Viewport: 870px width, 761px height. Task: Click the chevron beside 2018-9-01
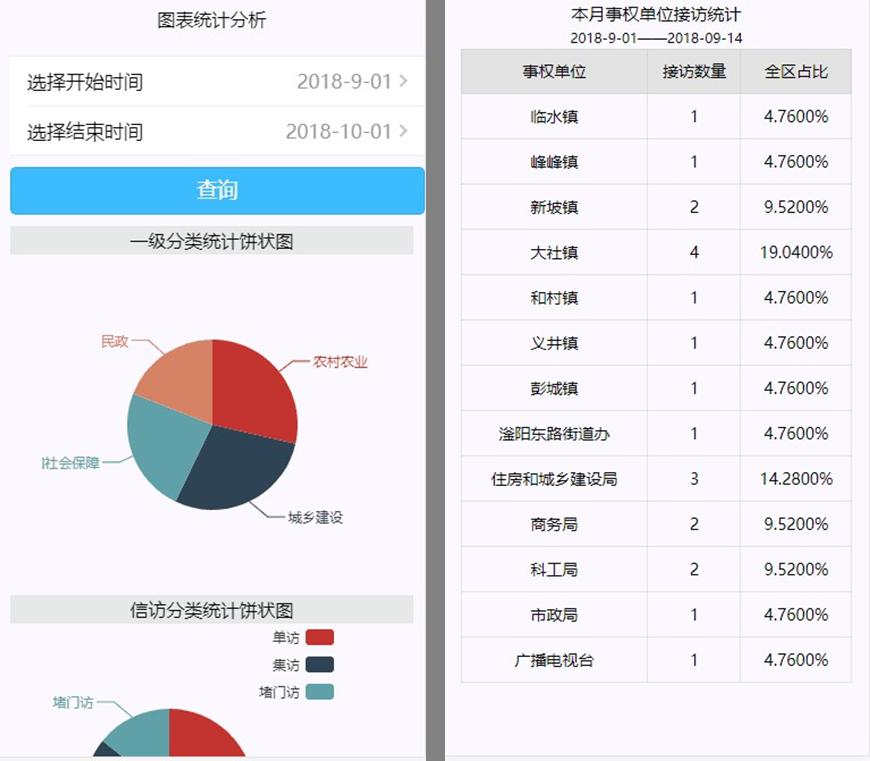click(x=403, y=82)
